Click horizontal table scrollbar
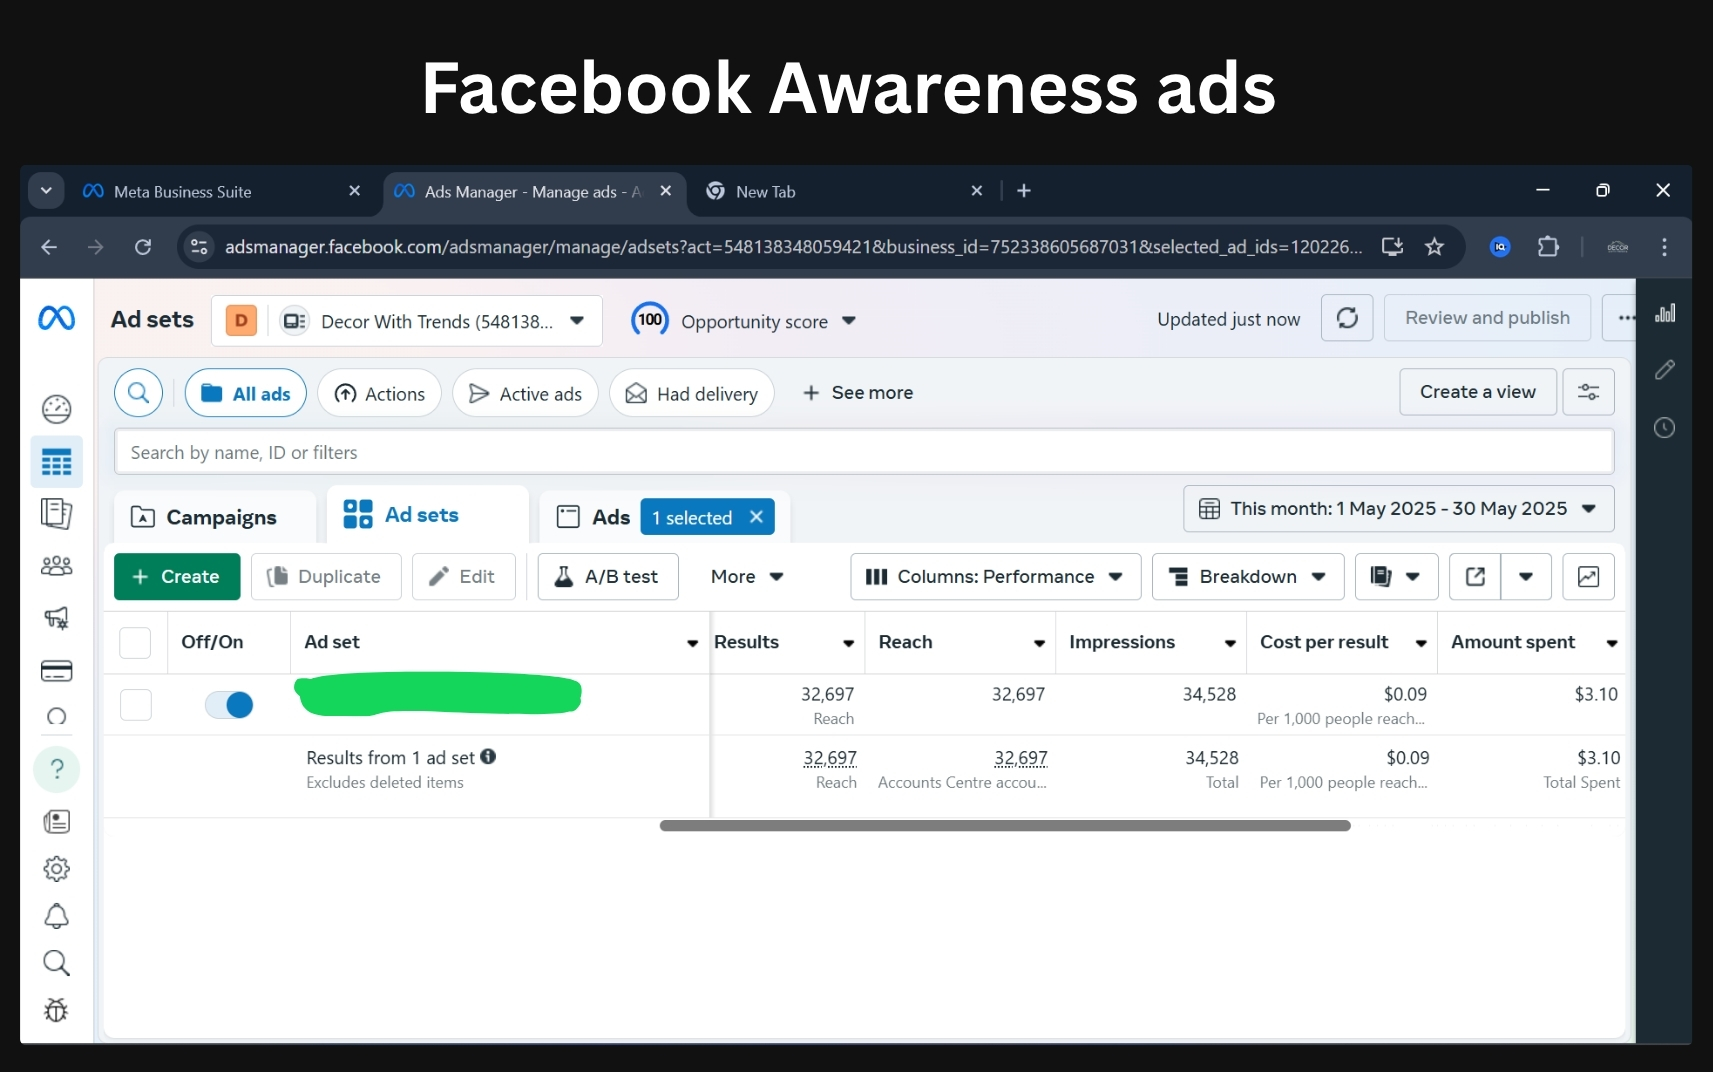This screenshot has height=1072, width=1713. point(1005,826)
